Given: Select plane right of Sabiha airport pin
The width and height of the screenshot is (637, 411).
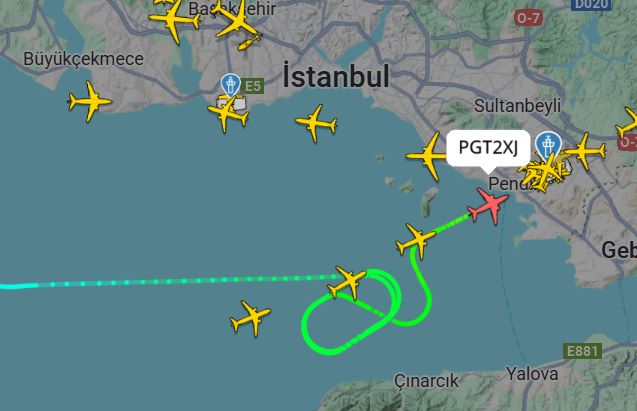Looking at the screenshot, I should (584, 152).
